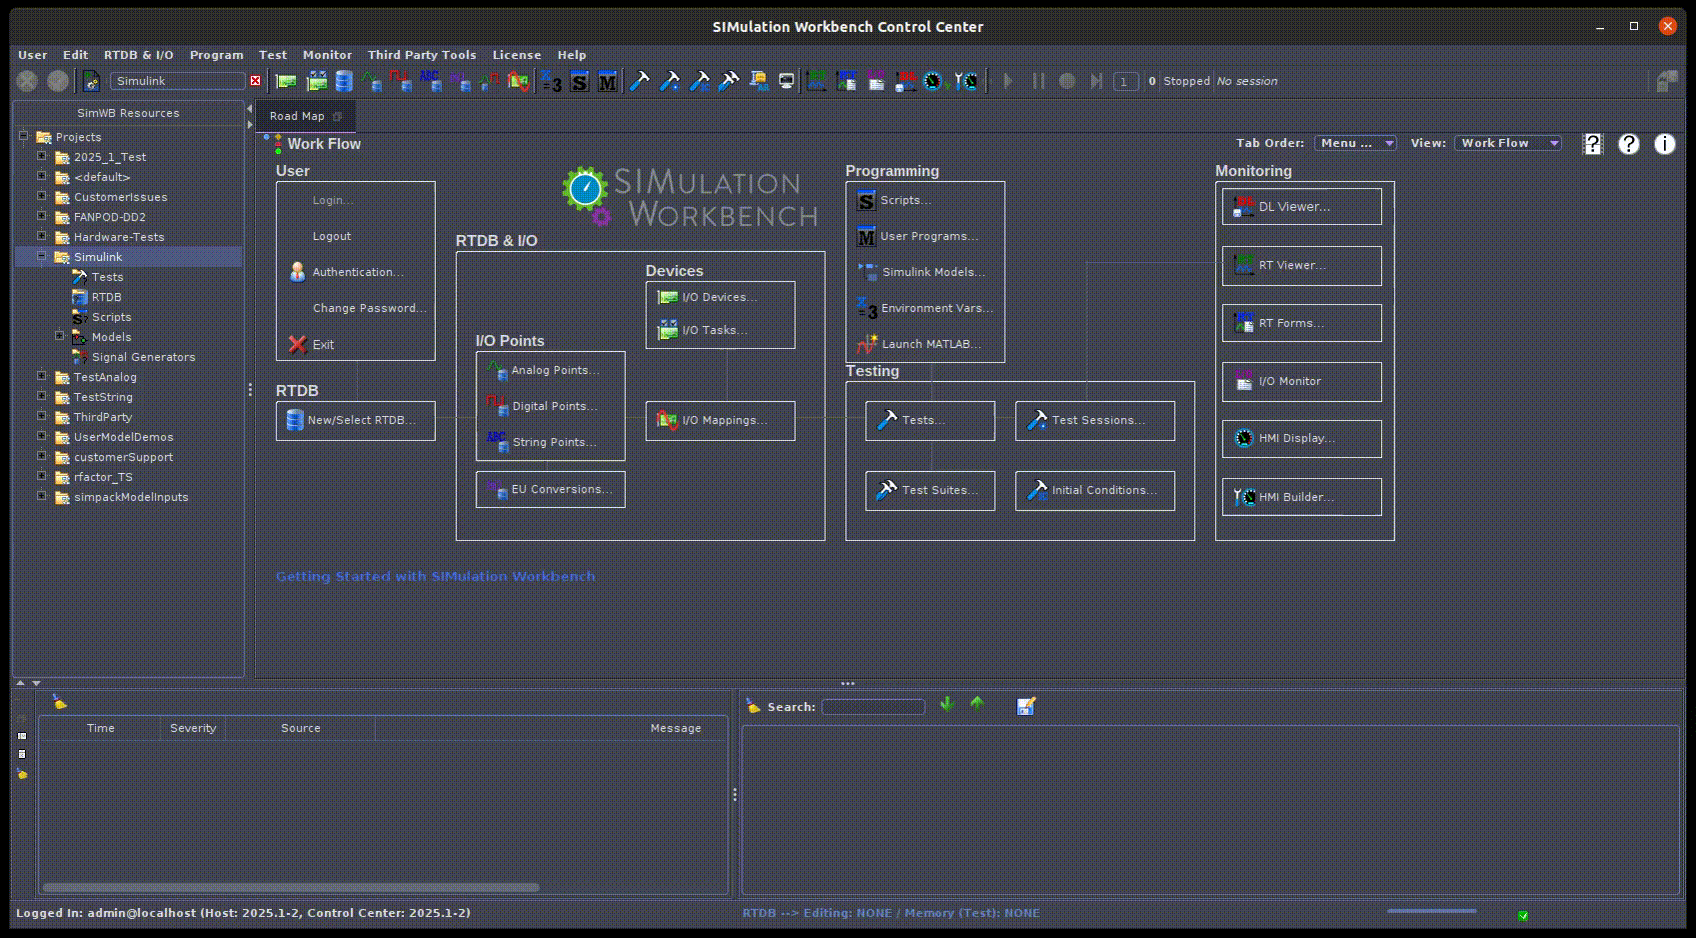The height and width of the screenshot is (938, 1696).
Task: Click the broom icon above message table
Action: click(x=60, y=703)
